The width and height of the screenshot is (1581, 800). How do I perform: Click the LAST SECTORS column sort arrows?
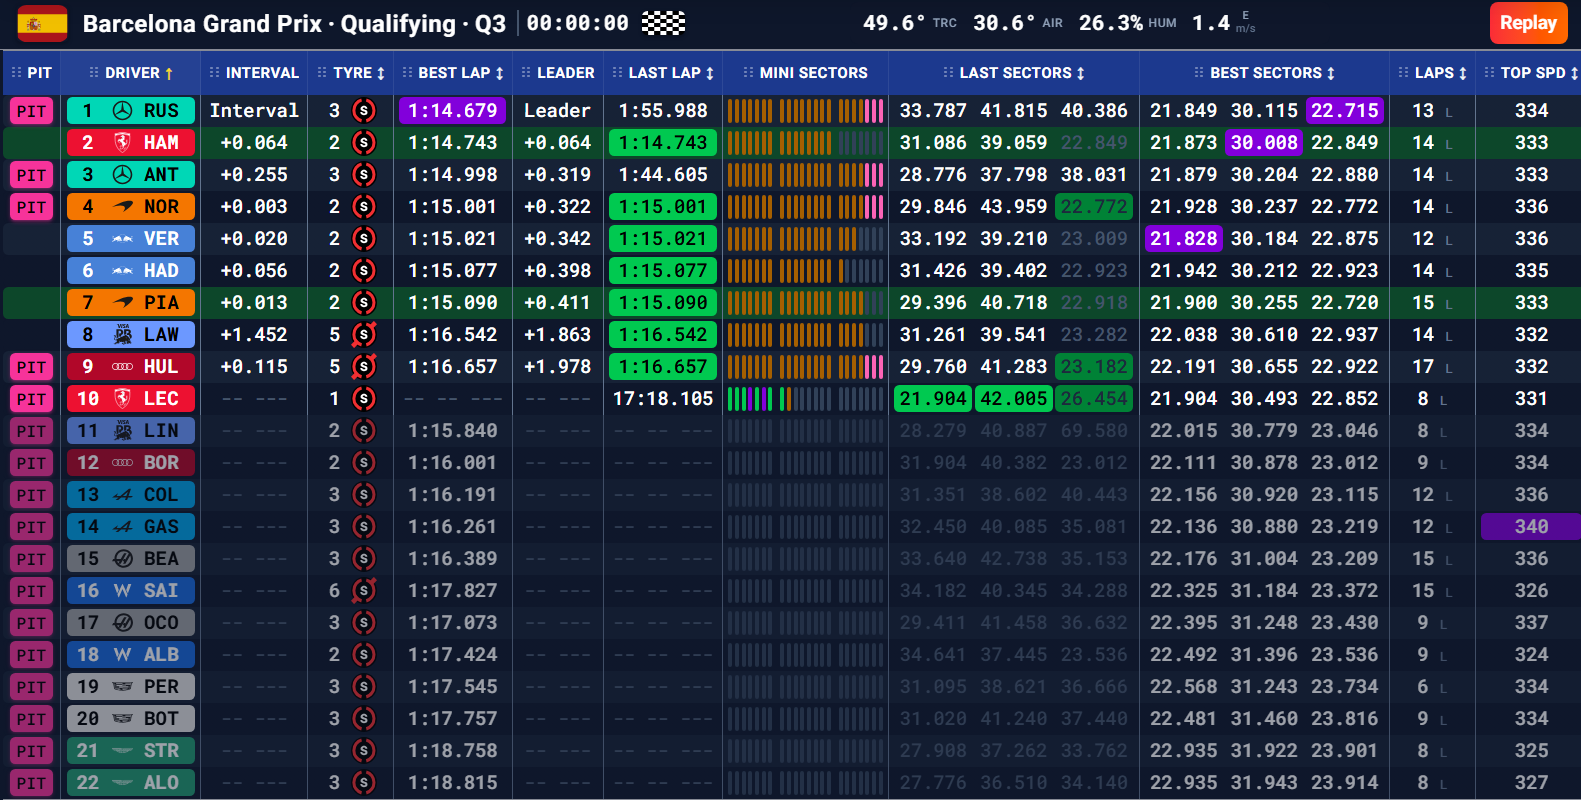(x=1080, y=73)
